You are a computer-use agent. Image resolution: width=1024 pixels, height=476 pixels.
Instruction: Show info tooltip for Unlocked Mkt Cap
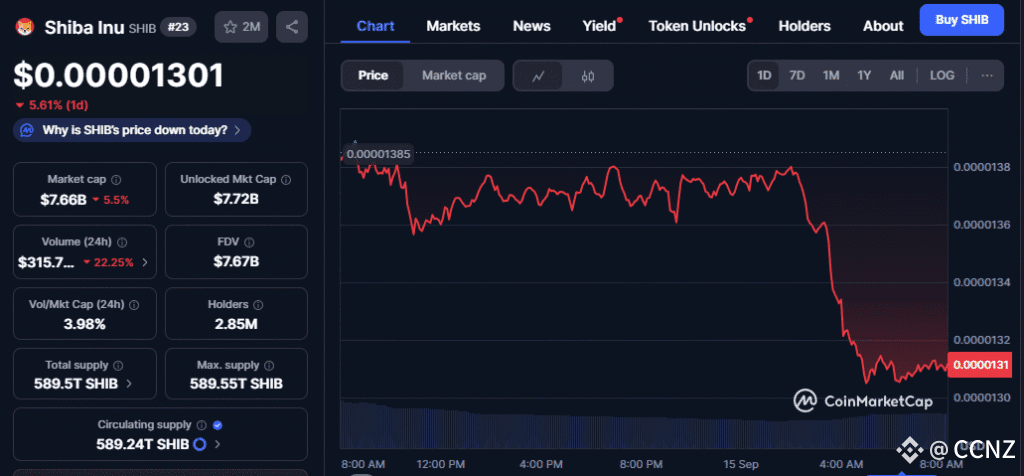[x=286, y=180]
